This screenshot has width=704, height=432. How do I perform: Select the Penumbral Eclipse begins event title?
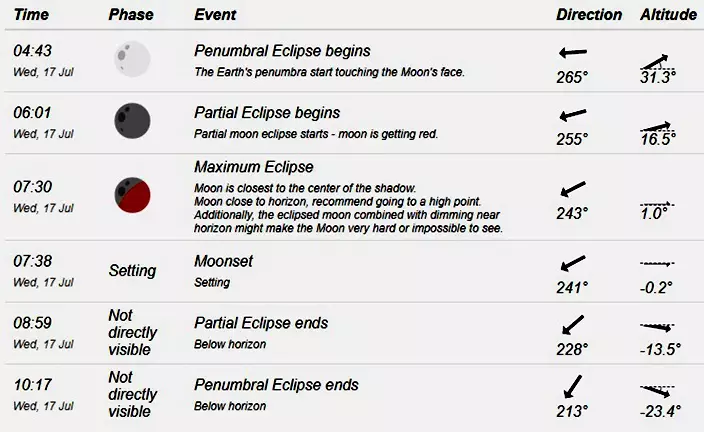coord(282,51)
